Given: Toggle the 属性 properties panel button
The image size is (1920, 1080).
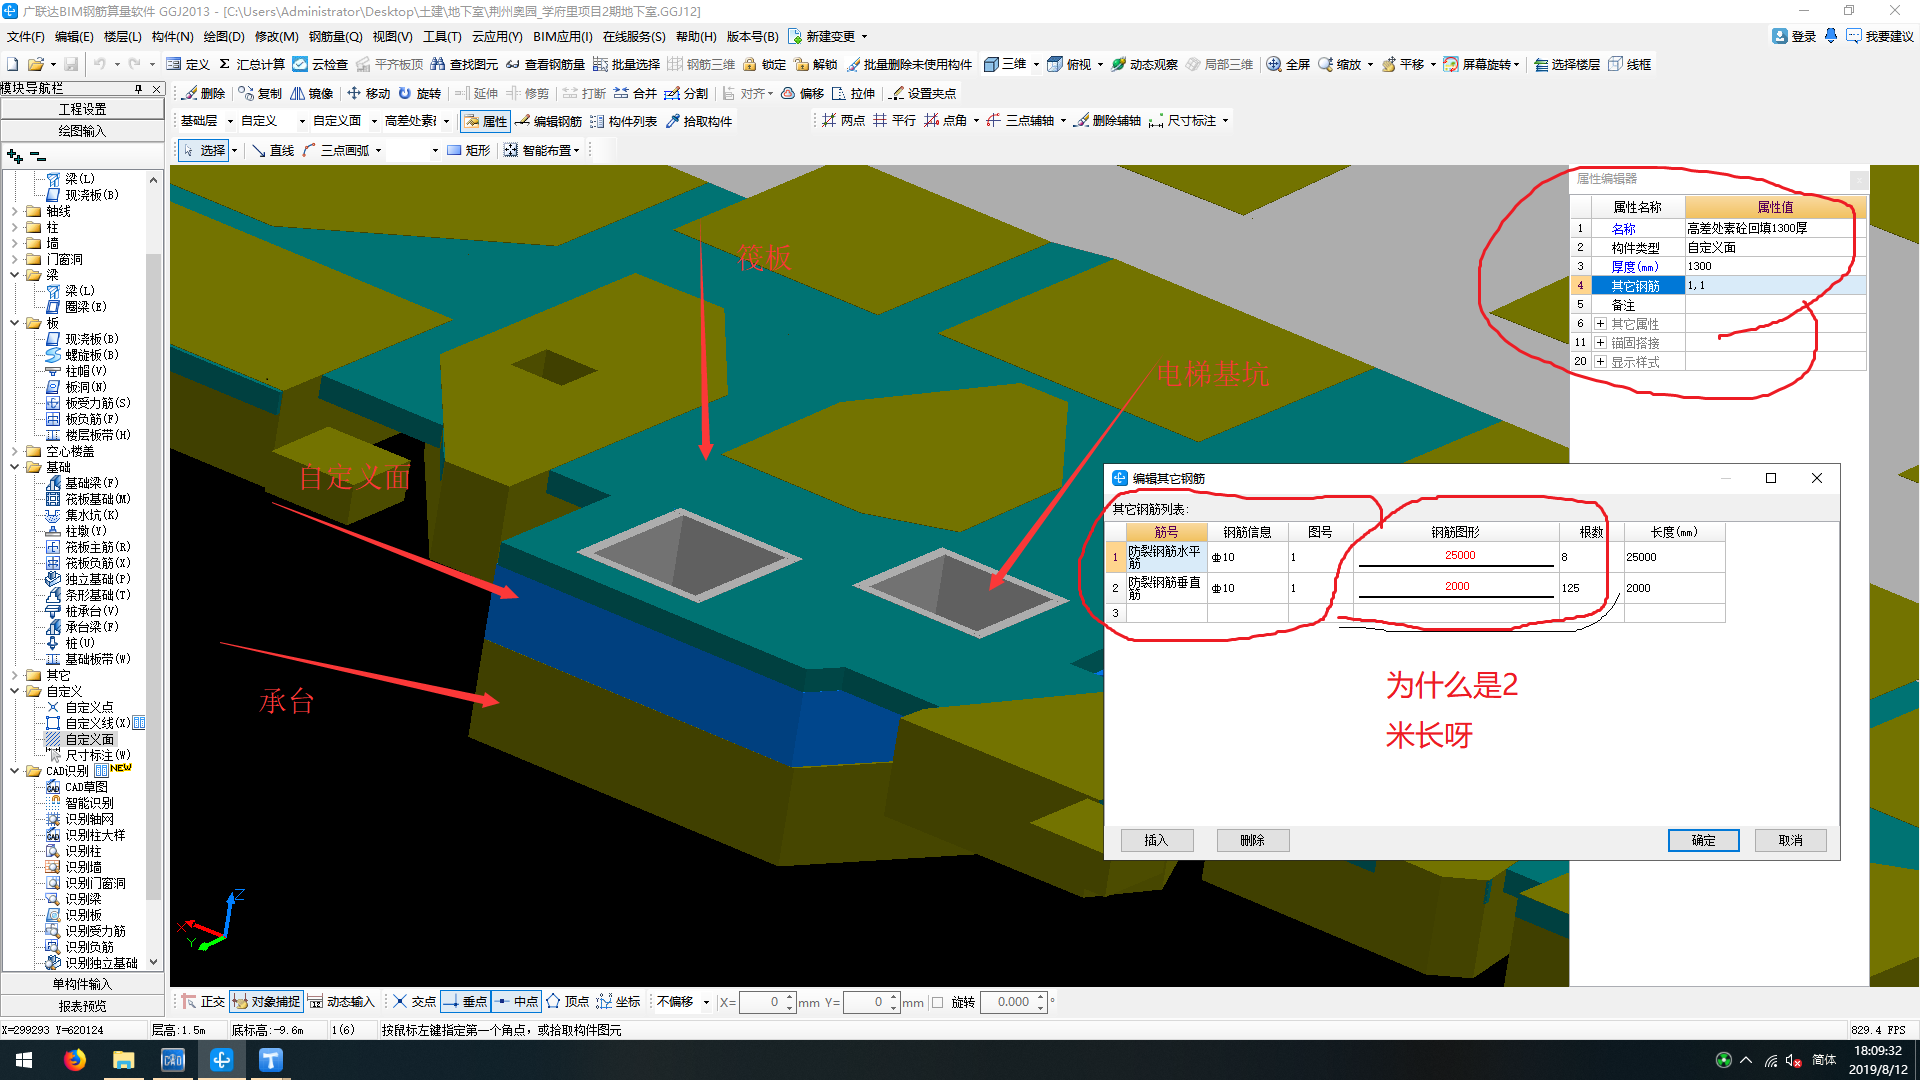Looking at the screenshot, I should click(486, 121).
